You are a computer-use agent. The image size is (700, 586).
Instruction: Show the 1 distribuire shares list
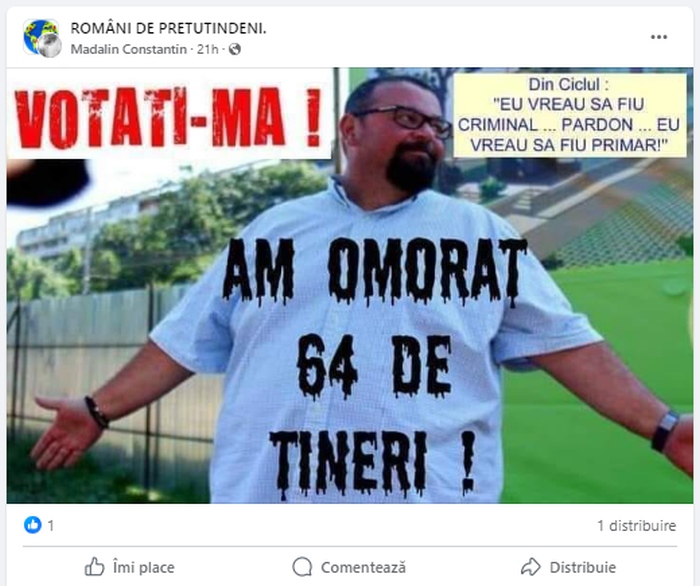(637, 525)
